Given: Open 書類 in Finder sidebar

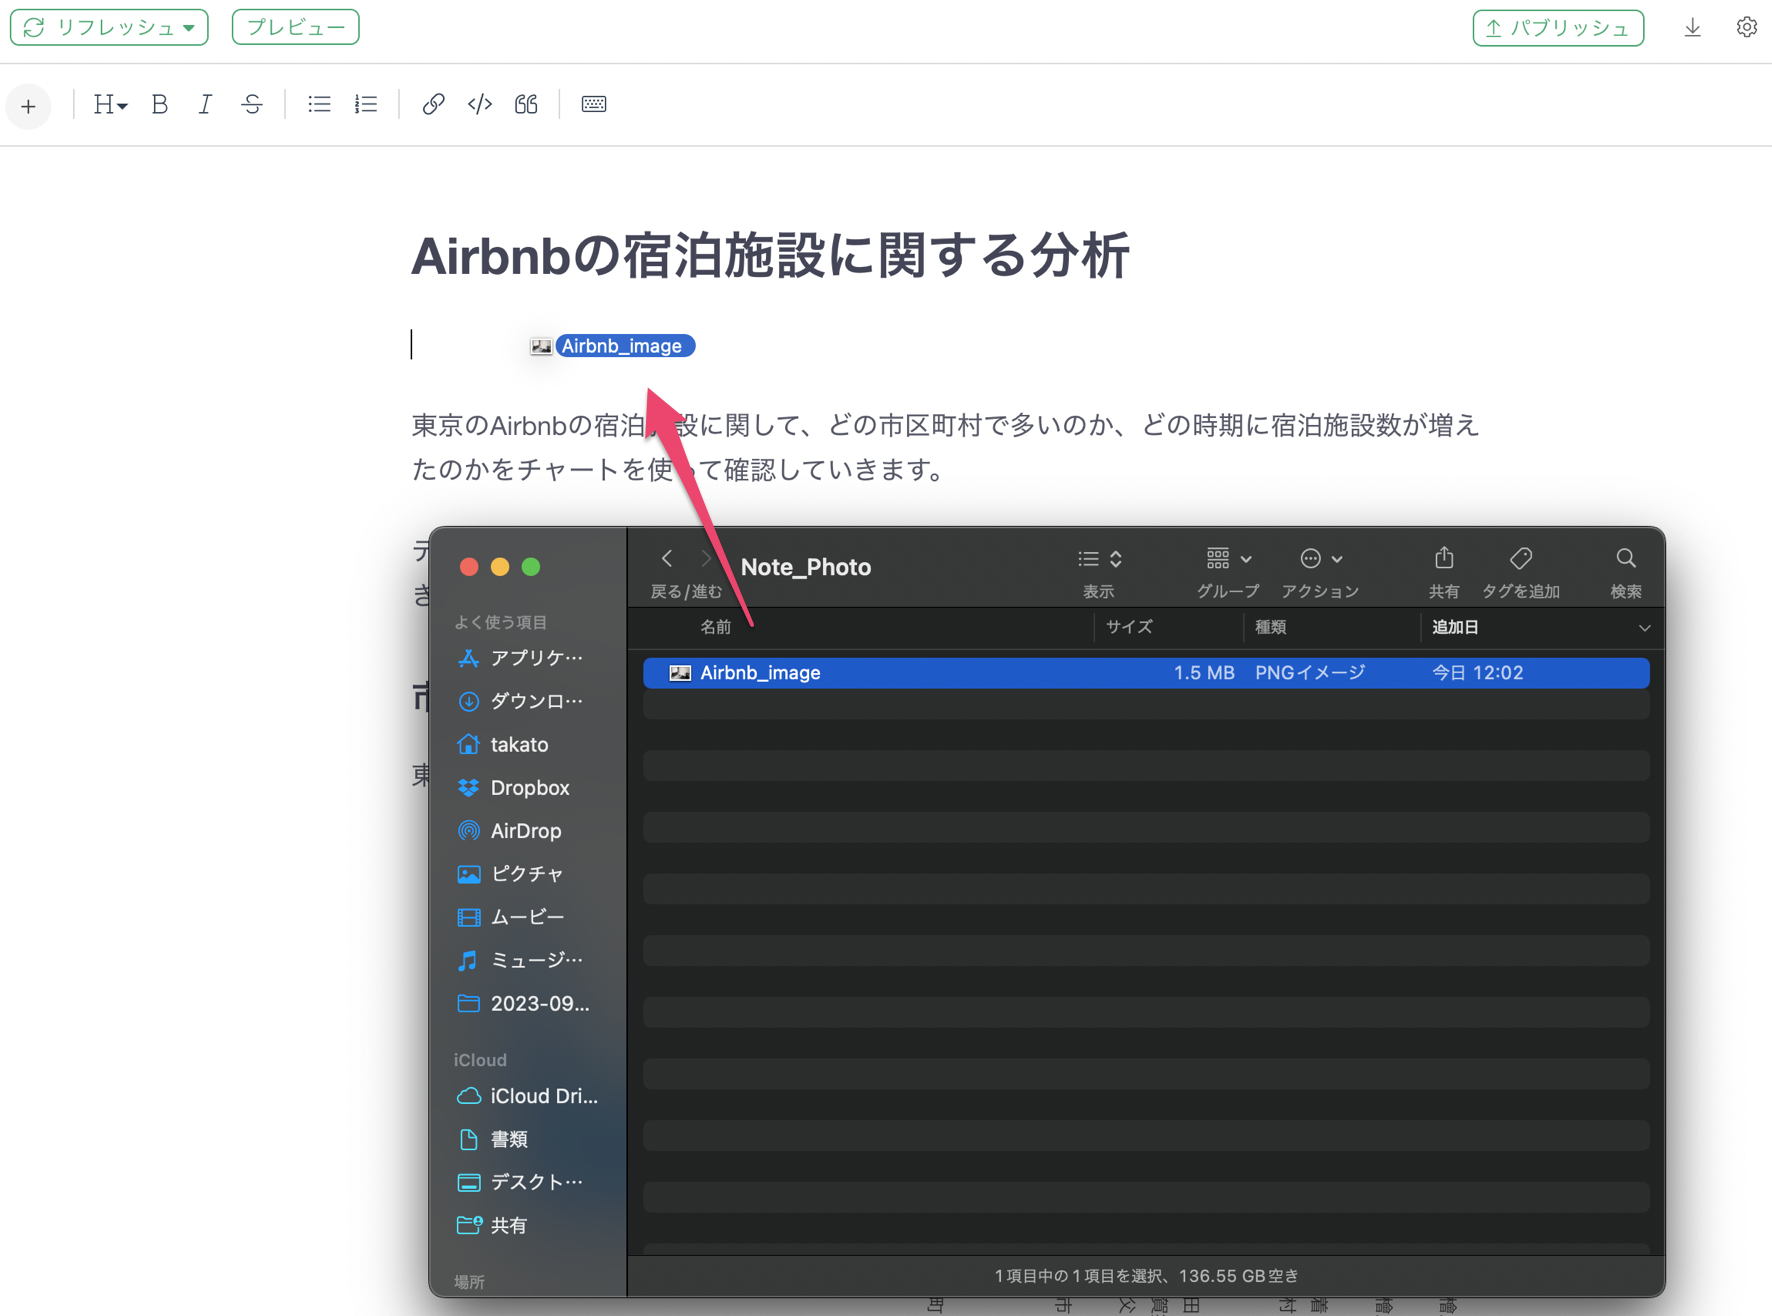Looking at the screenshot, I should [x=492, y=1139].
